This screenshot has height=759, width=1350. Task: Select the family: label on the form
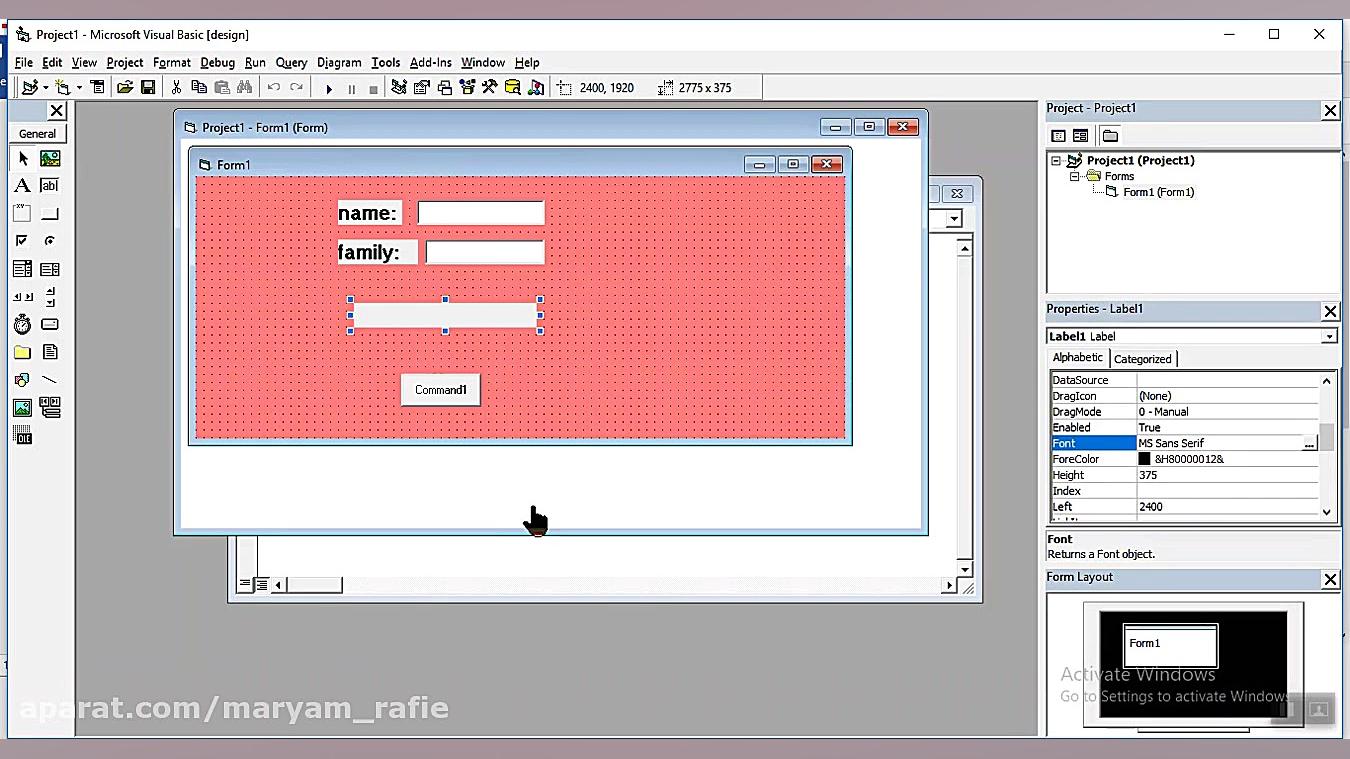click(377, 252)
